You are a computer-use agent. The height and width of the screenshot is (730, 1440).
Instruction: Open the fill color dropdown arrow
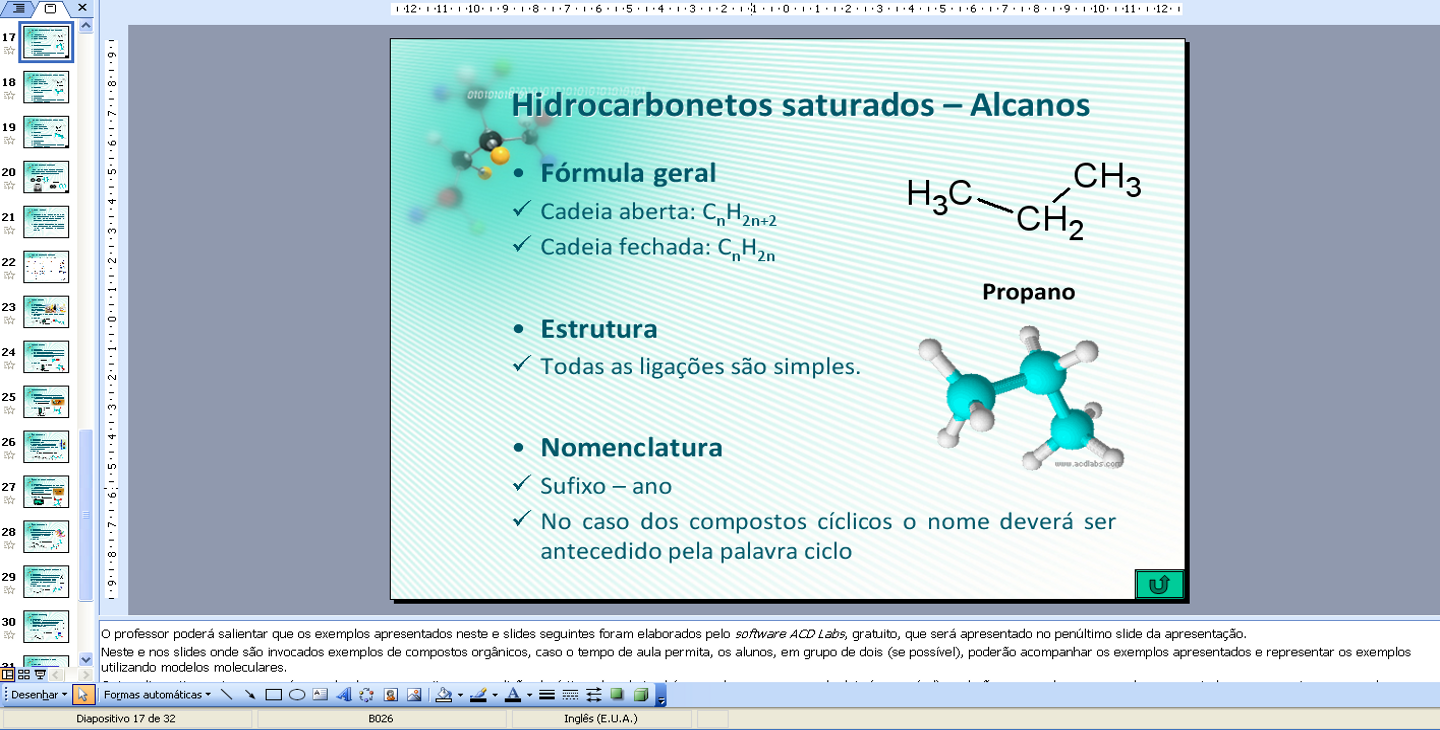click(460, 694)
